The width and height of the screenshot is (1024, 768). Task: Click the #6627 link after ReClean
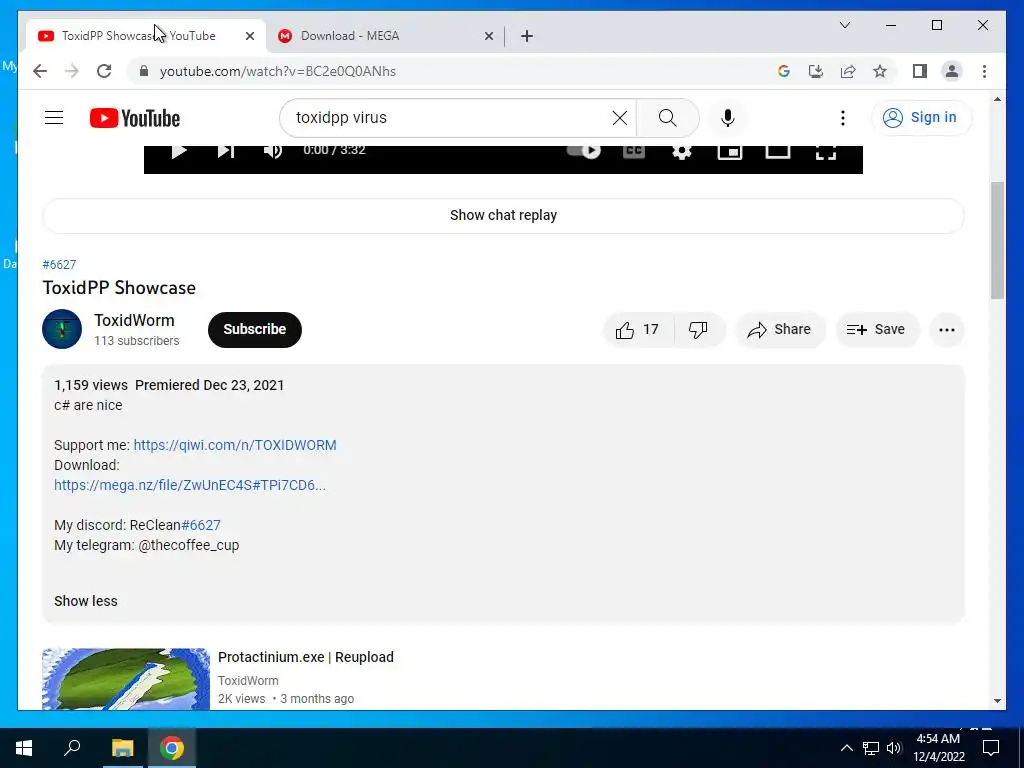point(200,525)
